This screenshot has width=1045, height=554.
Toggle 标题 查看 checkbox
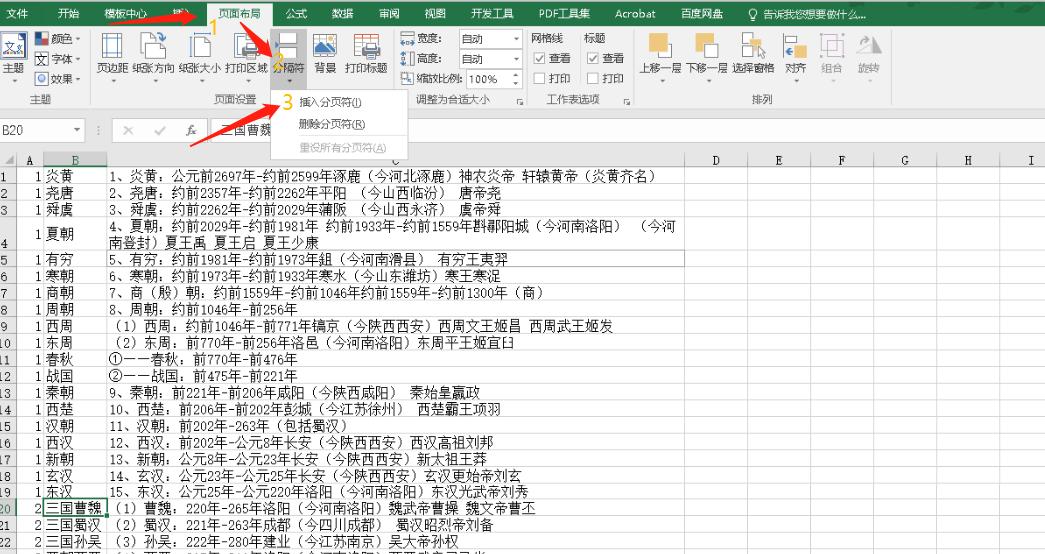coord(592,59)
